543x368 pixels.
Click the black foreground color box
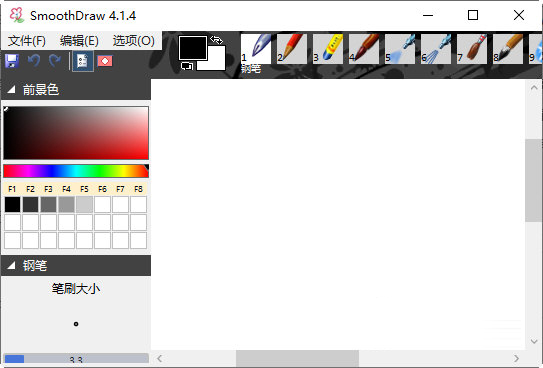[193, 48]
